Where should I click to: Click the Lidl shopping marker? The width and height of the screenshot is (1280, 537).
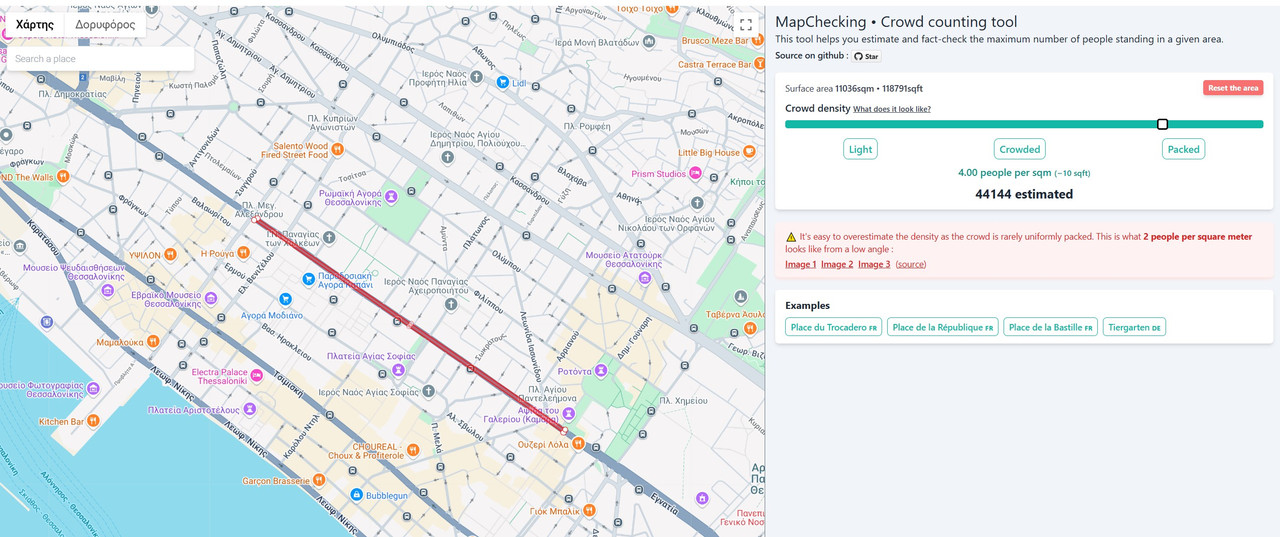click(x=503, y=83)
